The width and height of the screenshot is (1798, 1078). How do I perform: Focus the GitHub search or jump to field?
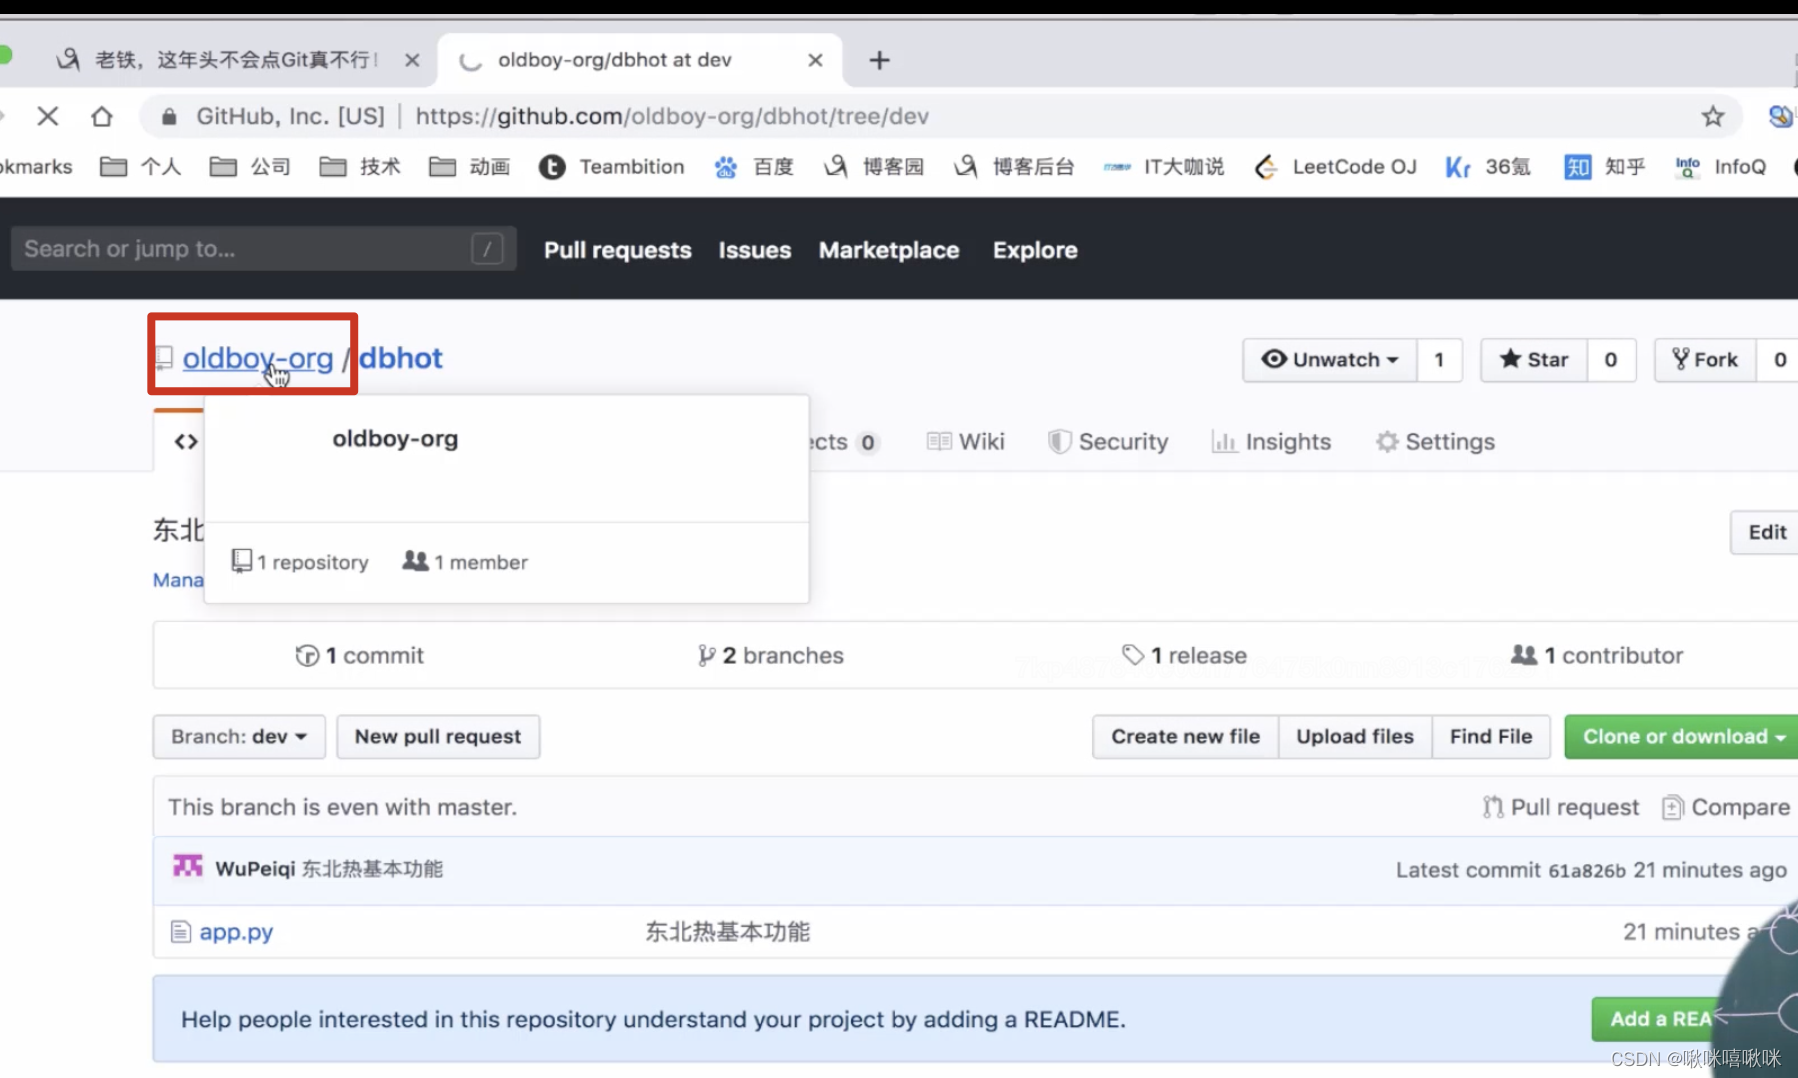tap(263, 249)
